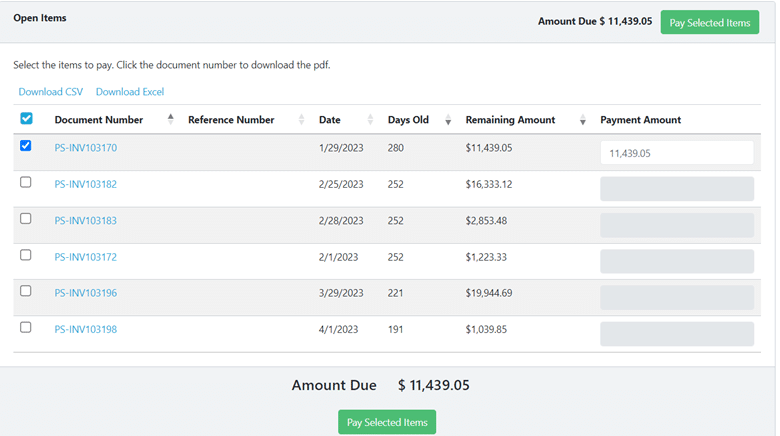Toggle the select-all checkbox in header
This screenshot has width=780, height=436.
point(26,118)
